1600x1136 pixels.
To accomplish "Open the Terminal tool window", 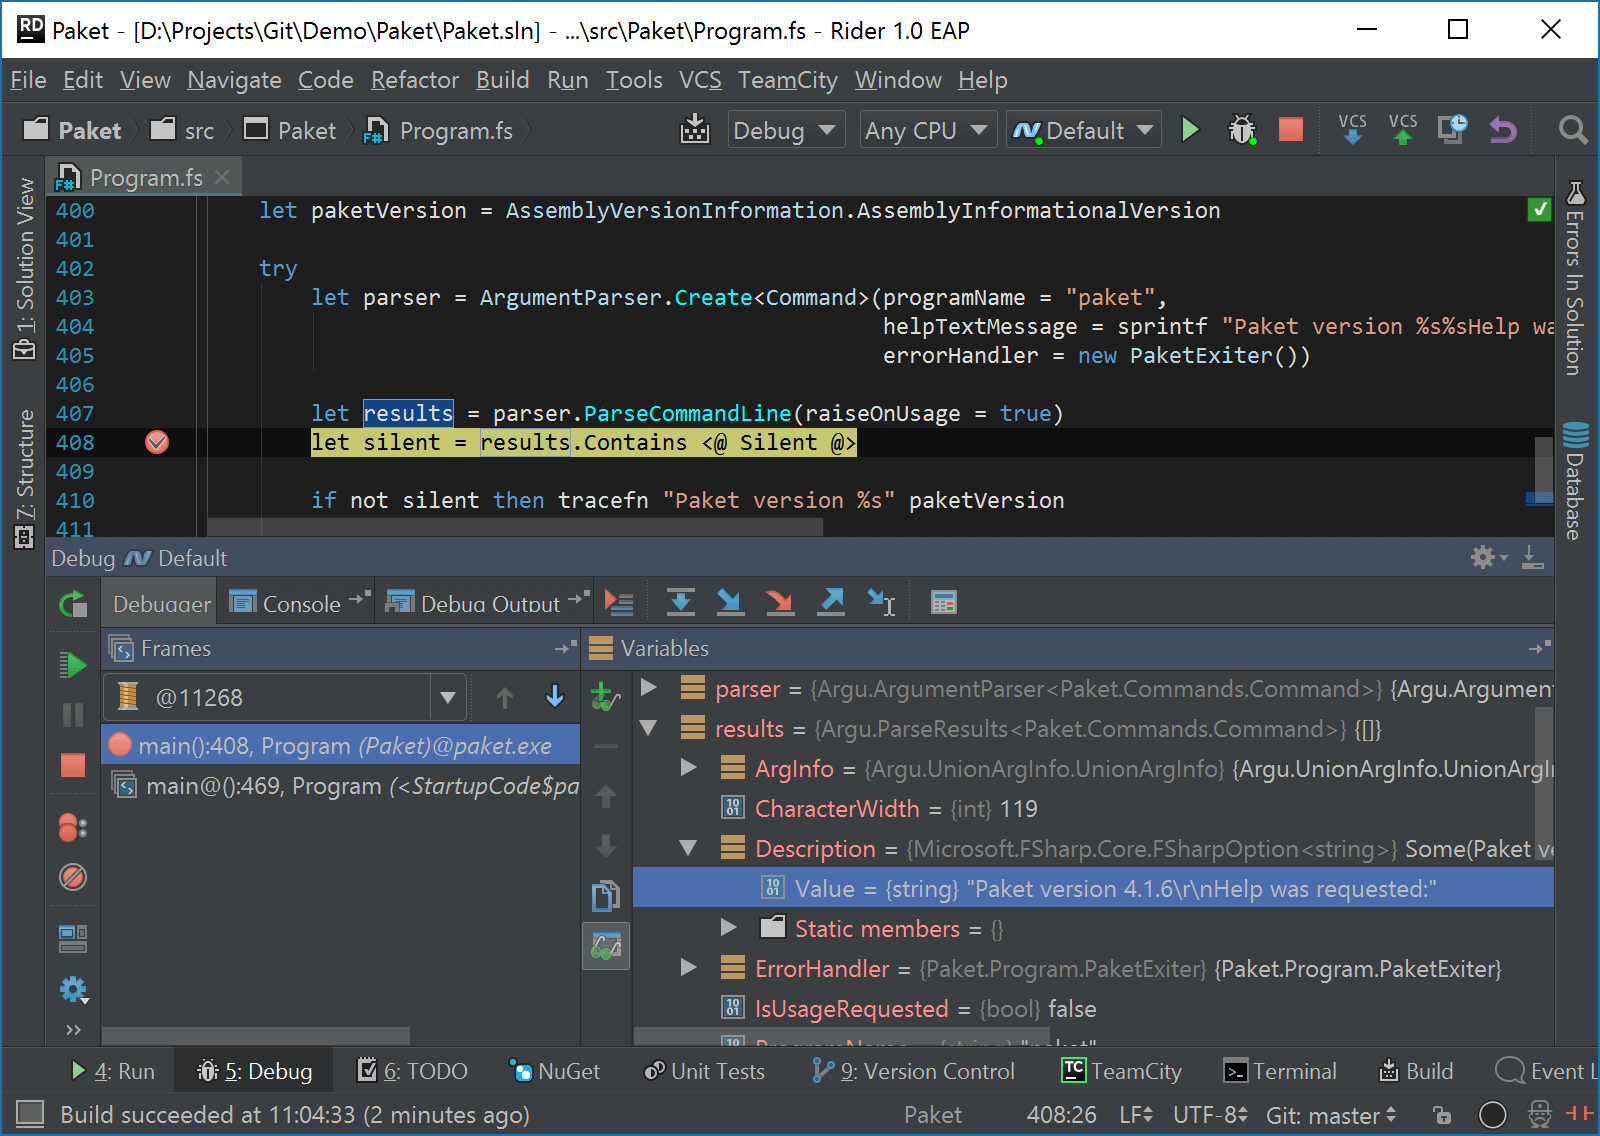I will pos(1280,1071).
